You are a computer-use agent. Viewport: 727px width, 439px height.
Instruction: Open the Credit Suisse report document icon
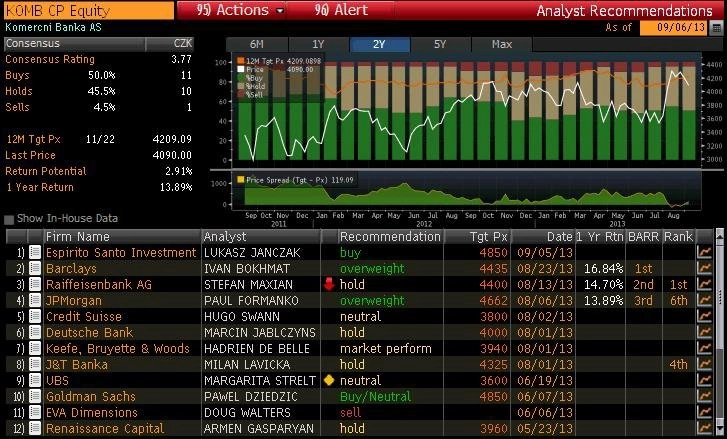[35, 316]
